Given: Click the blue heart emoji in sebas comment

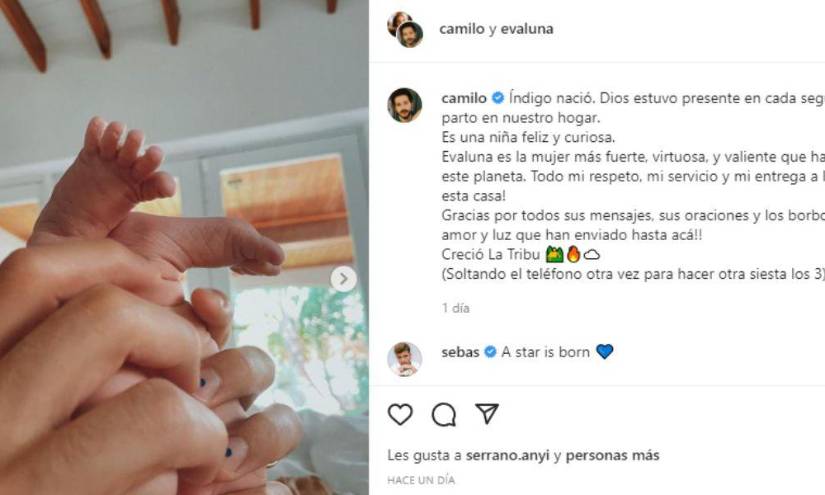Looking at the screenshot, I should tap(605, 351).
